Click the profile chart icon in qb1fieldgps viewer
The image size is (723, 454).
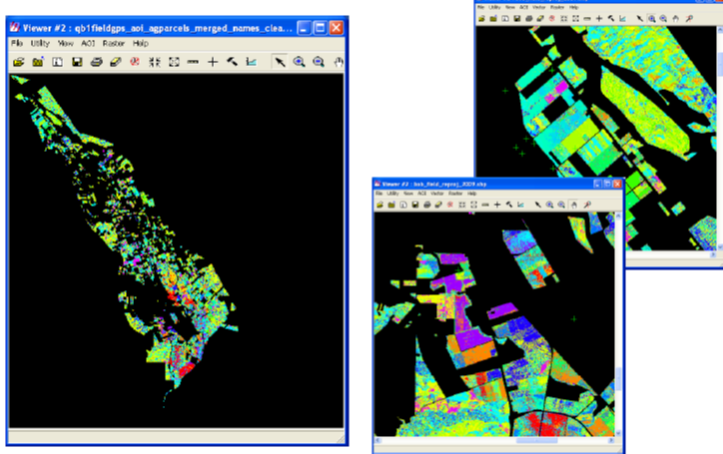251,62
